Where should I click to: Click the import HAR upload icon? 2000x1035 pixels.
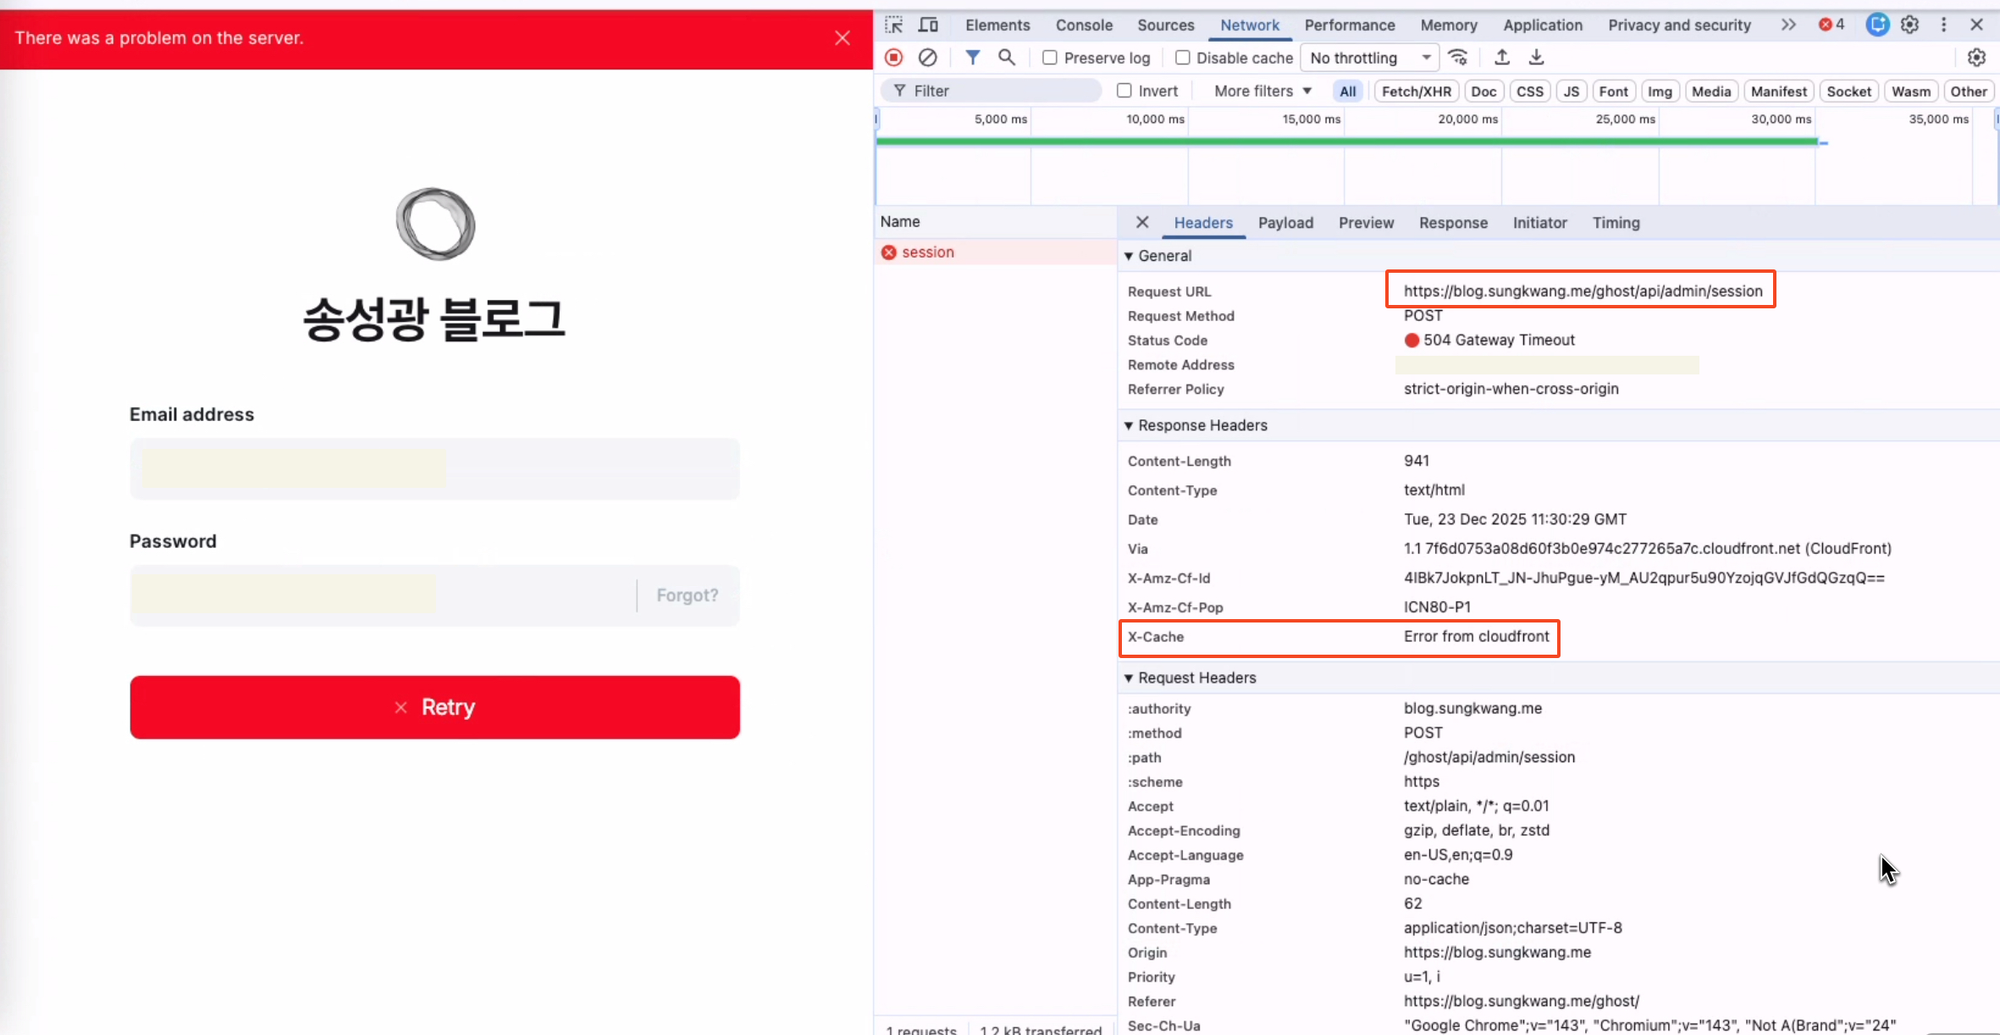click(x=1502, y=58)
